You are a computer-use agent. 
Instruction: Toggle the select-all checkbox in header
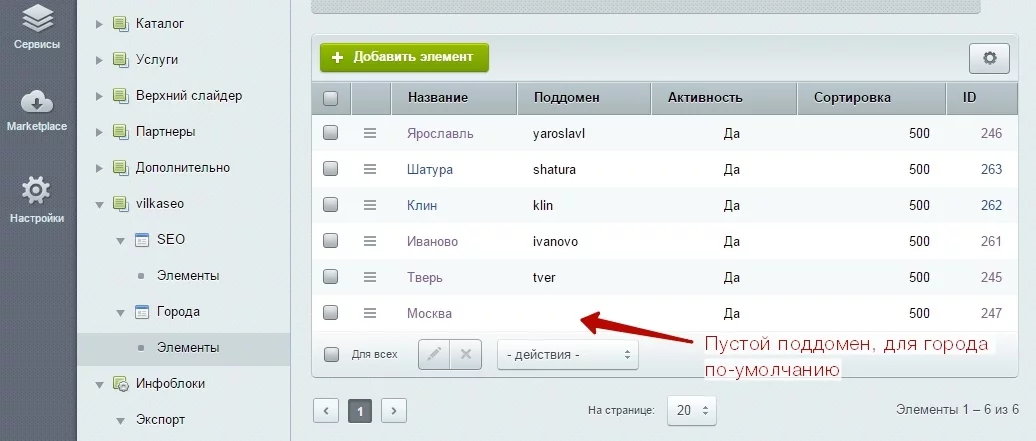coord(331,98)
